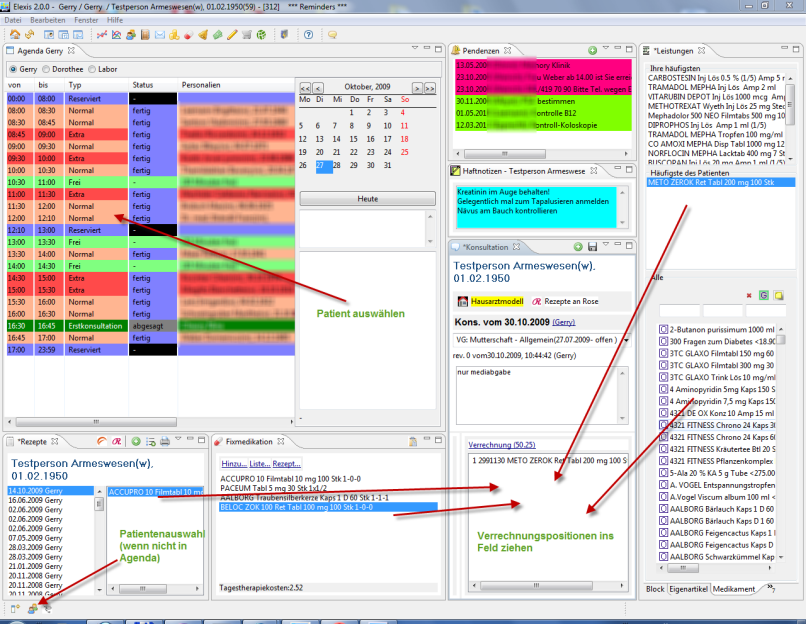
Task: Click the yellow note icon in Leistungen filter
Action: point(779,295)
